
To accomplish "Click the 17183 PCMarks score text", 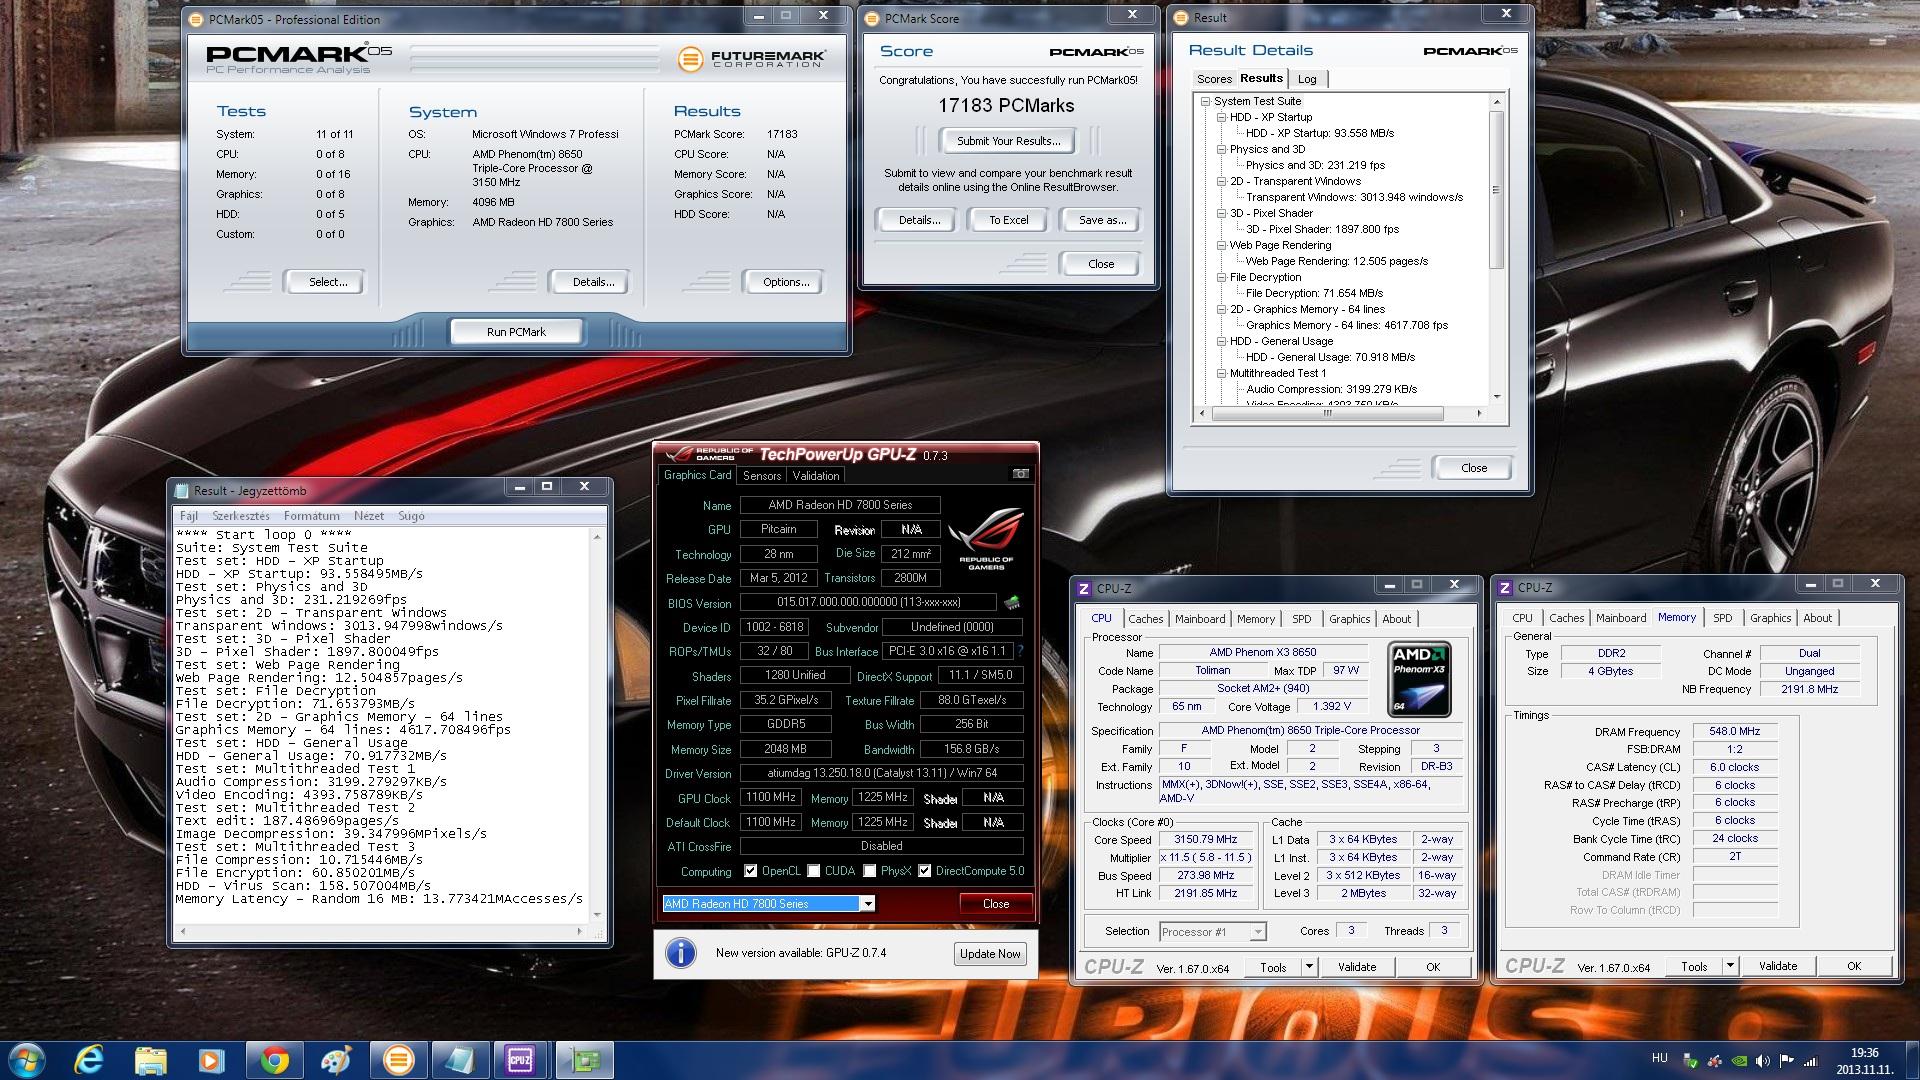I will [1006, 106].
